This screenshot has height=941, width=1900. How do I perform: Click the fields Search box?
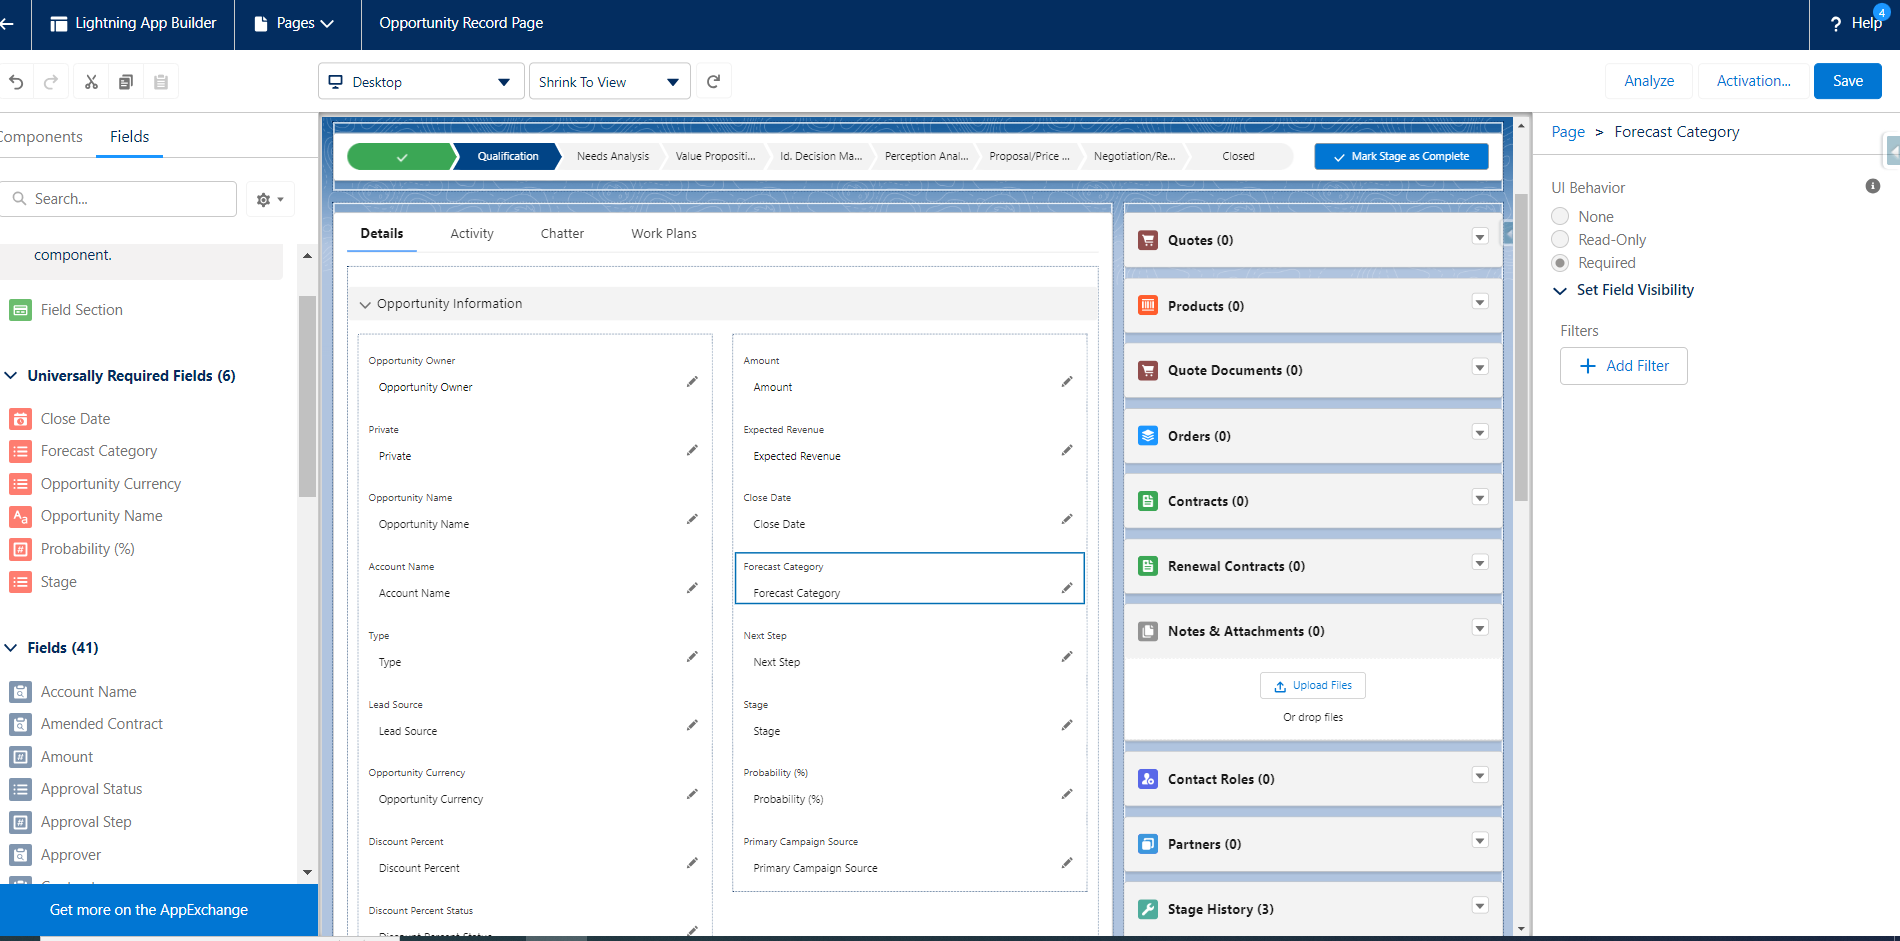click(119, 199)
